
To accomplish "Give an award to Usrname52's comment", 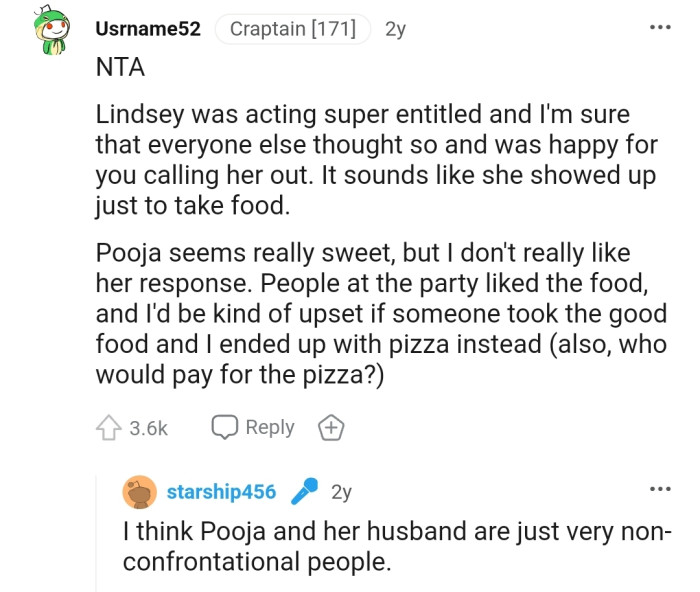I will click(331, 428).
